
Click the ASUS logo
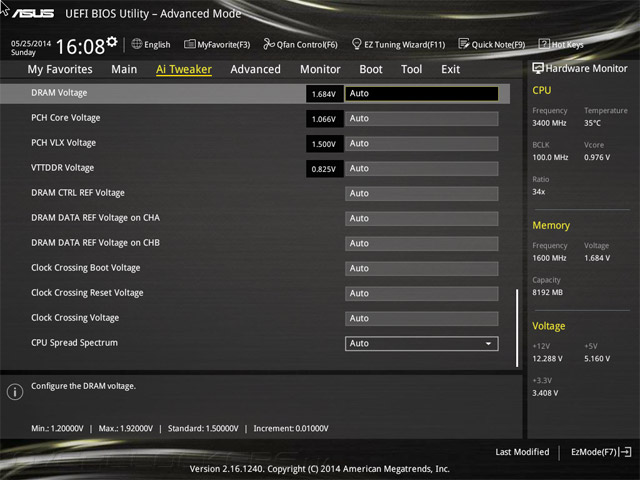click(x=33, y=14)
